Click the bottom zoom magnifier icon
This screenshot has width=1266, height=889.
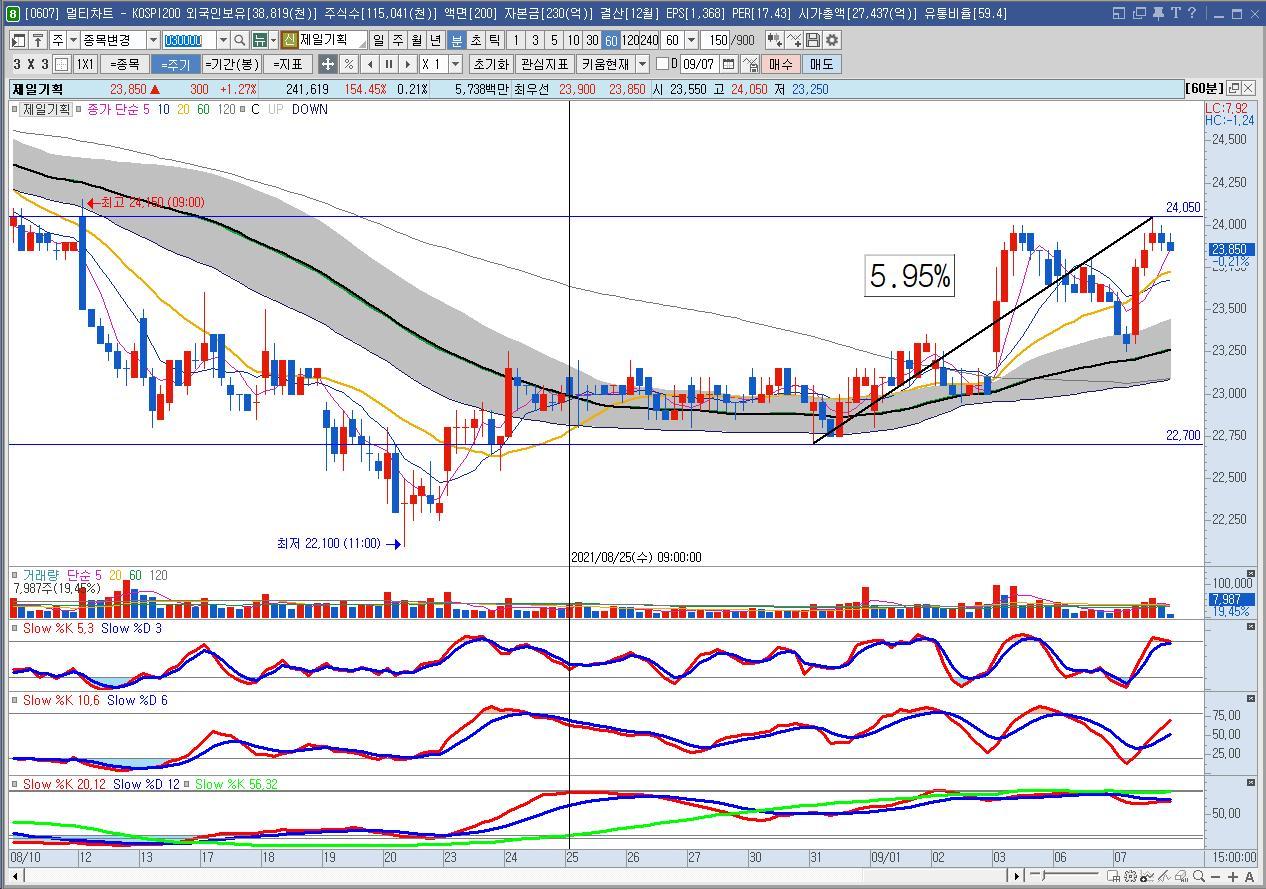pyautogui.click(x=1198, y=876)
